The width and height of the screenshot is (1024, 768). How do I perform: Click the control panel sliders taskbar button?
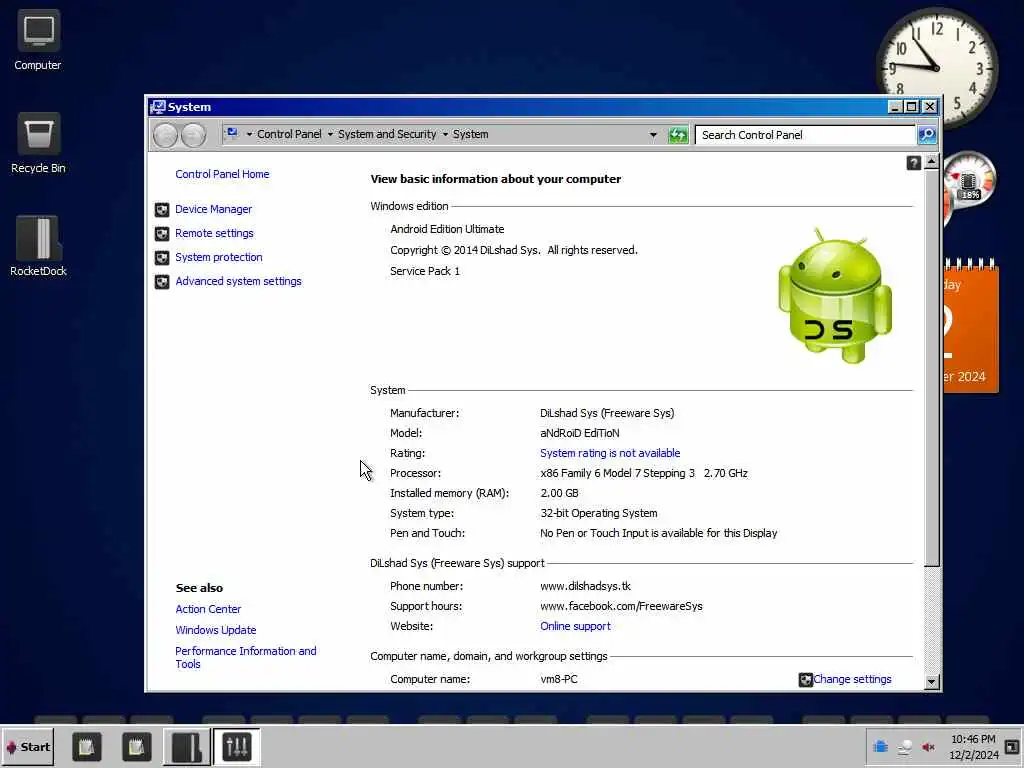coord(236,746)
